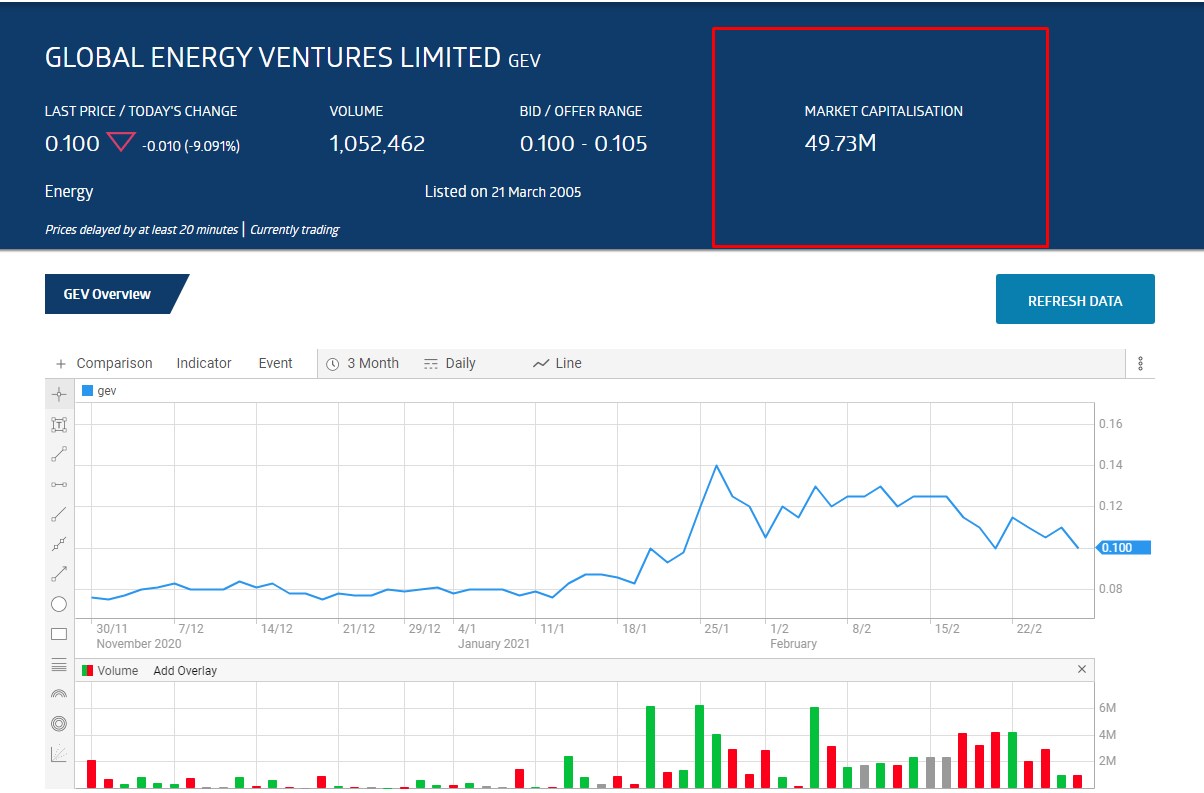This screenshot has height=793, width=1204.
Task: Click Add Overlay in the Volume panel
Action: tap(185, 670)
